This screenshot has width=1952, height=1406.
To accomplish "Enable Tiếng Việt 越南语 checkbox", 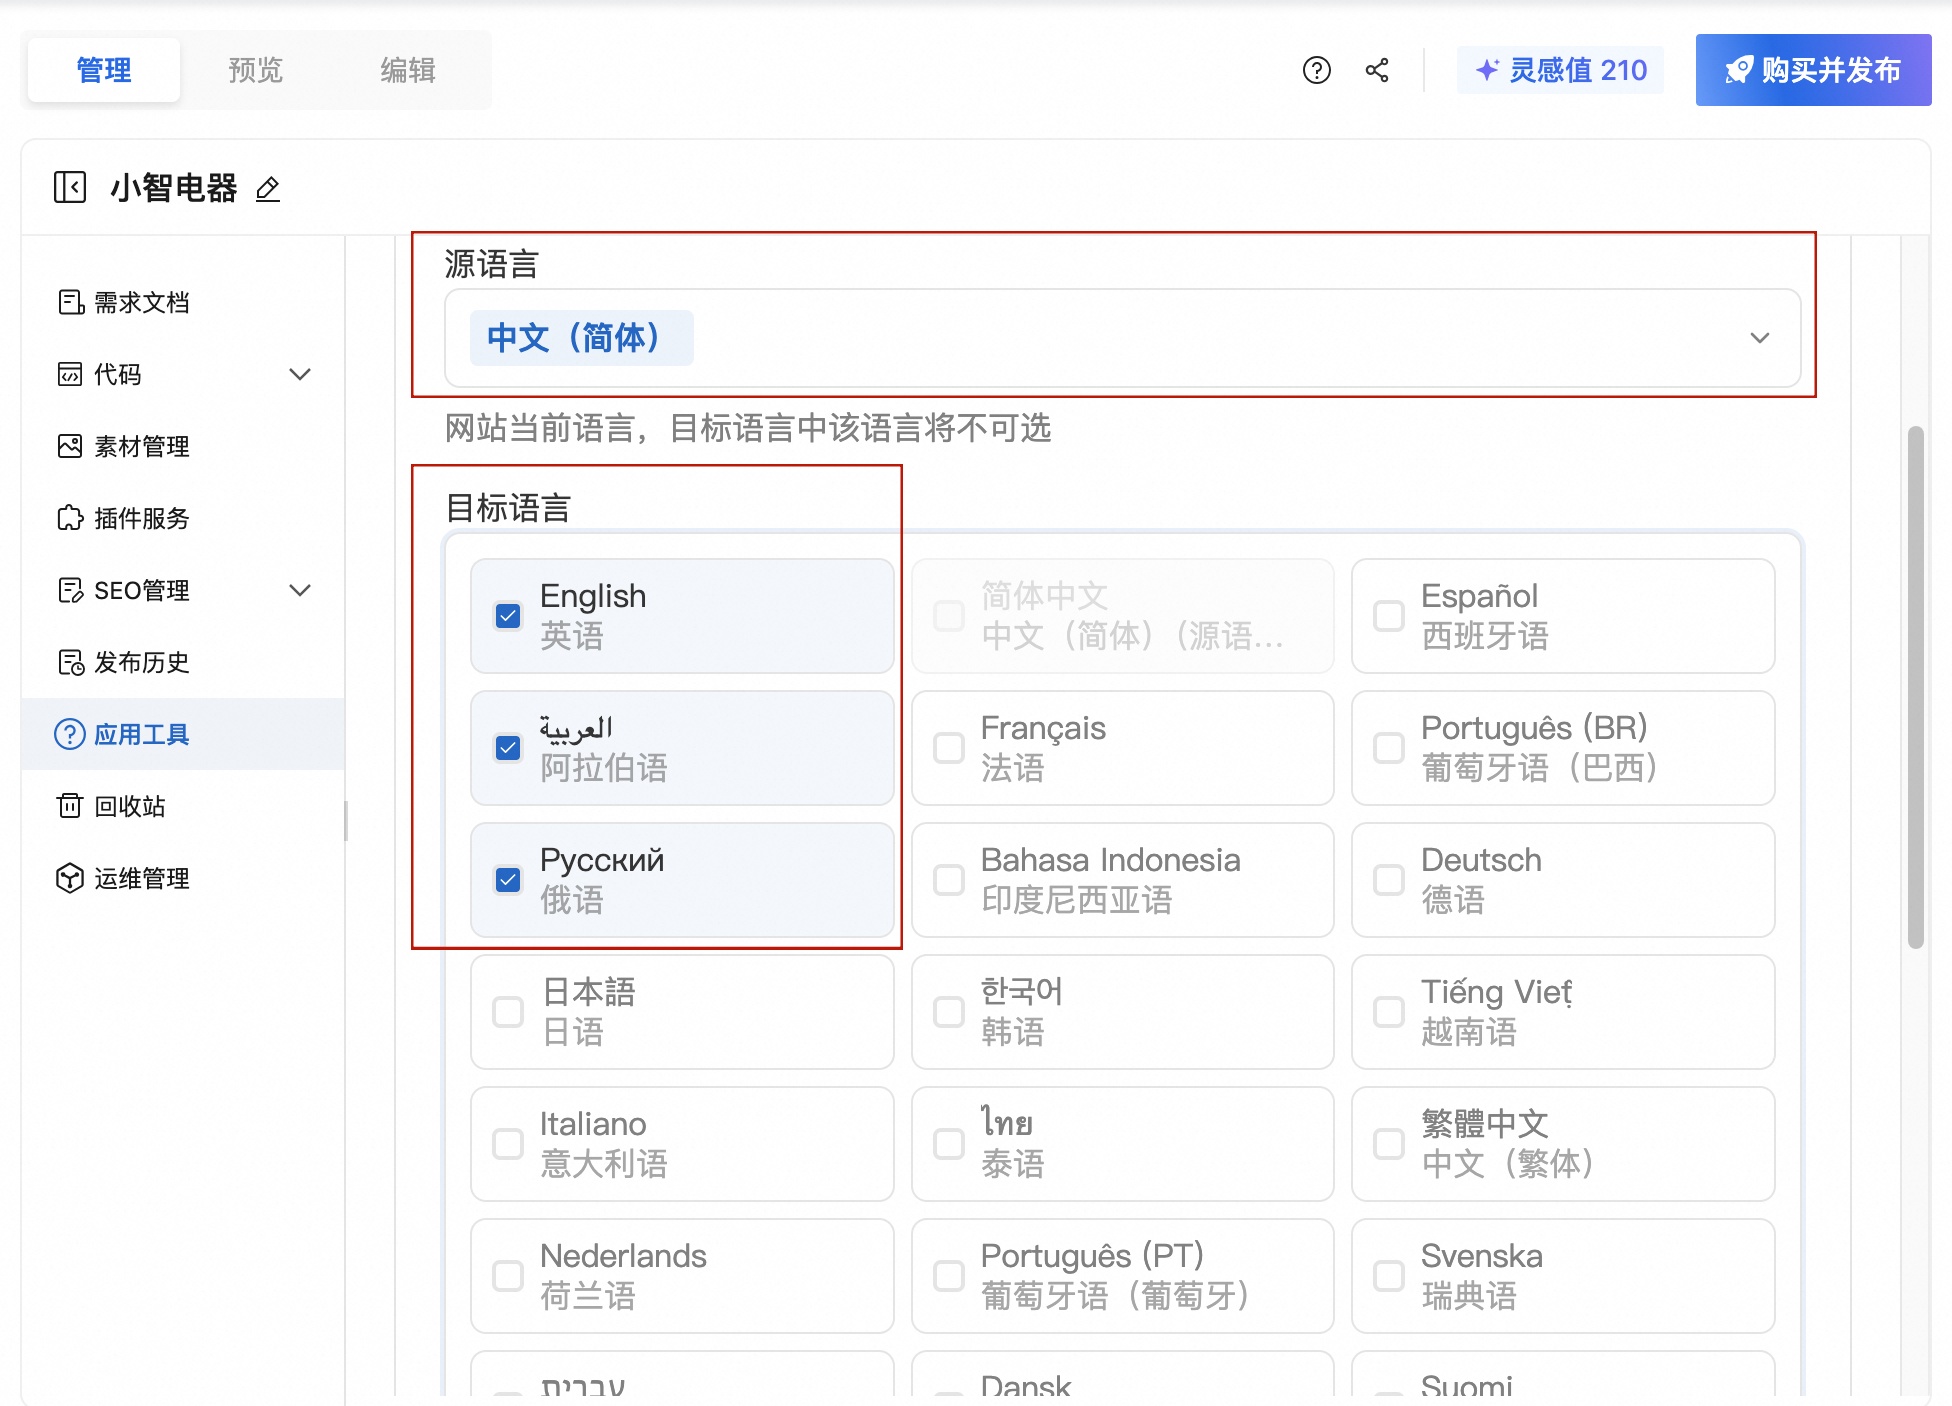I will [x=1389, y=1012].
